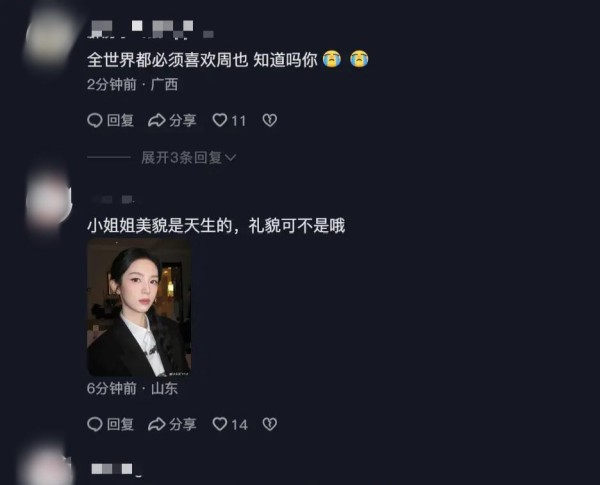Click the reply bubble icon on the 山东 comment
This screenshot has height=485, width=600.
point(95,424)
